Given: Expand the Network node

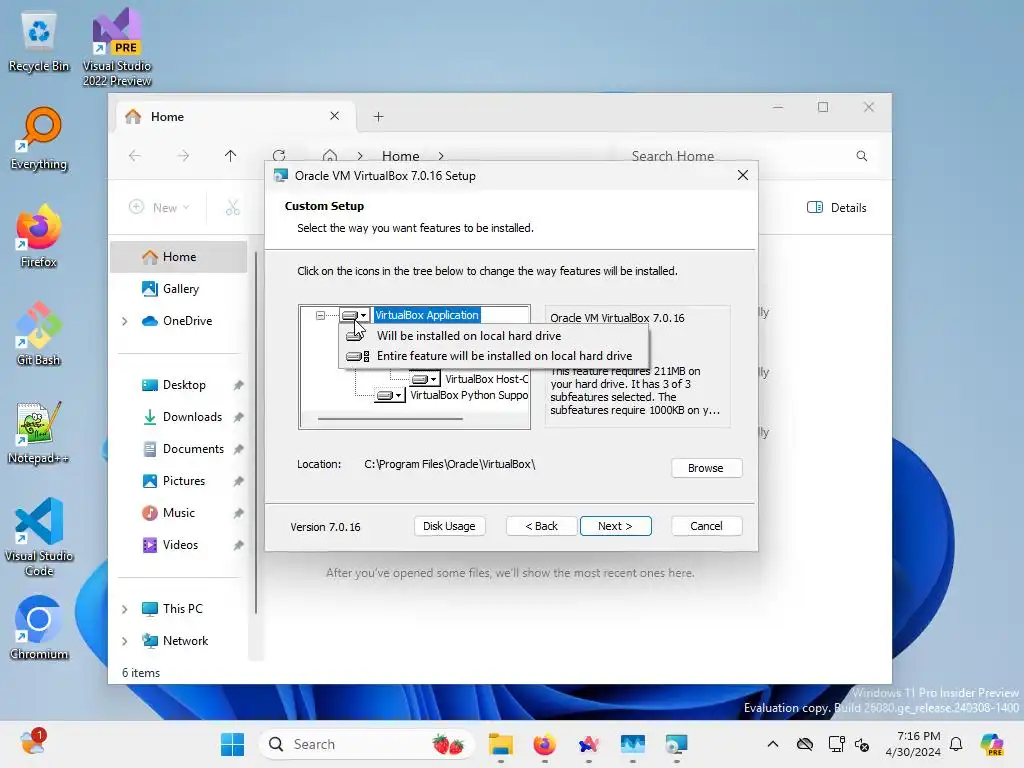Looking at the screenshot, I should pyautogui.click(x=125, y=641).
